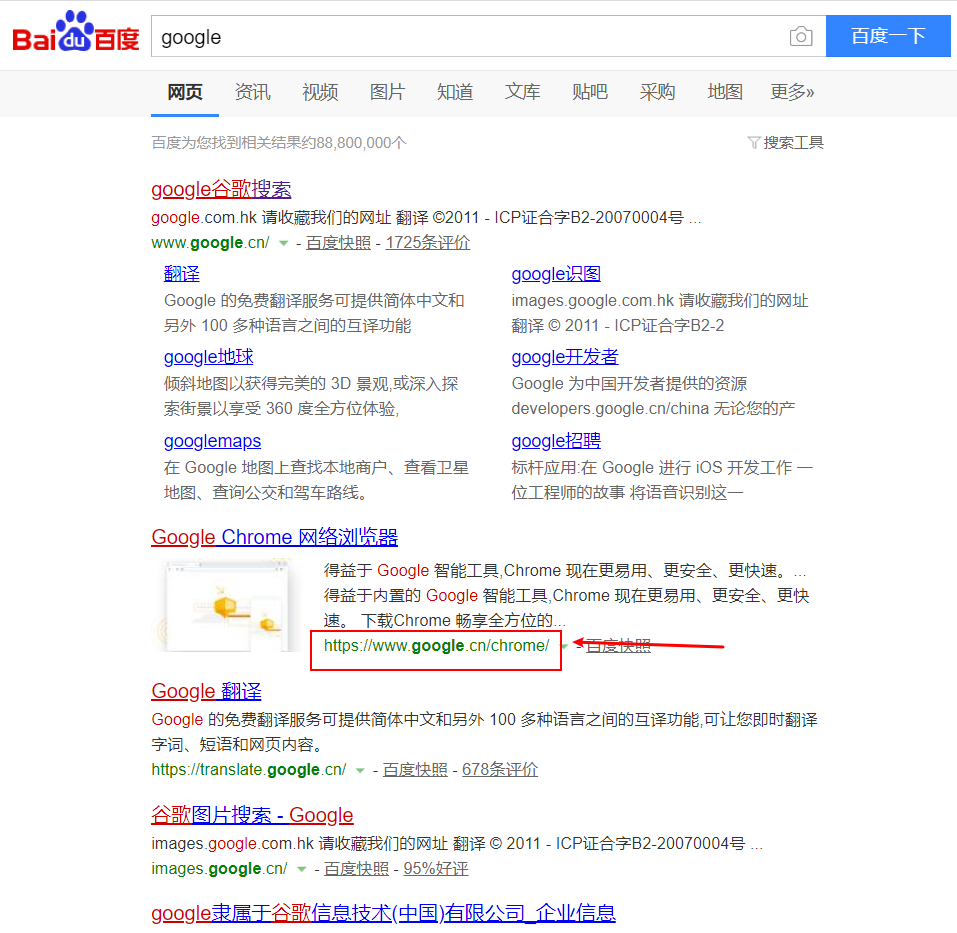Image resolution: width=957 pixels, height=933 pixels.
Task: Go to the 贴吧 tab
Action: (590, 92)
